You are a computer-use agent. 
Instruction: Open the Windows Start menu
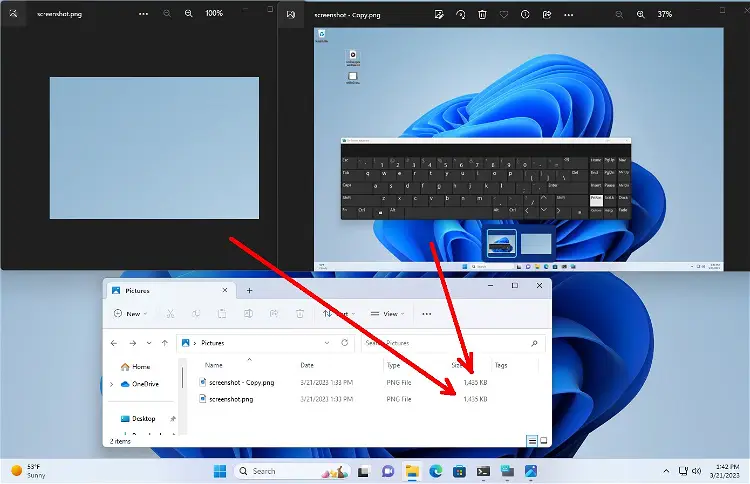tap(219, 471)
